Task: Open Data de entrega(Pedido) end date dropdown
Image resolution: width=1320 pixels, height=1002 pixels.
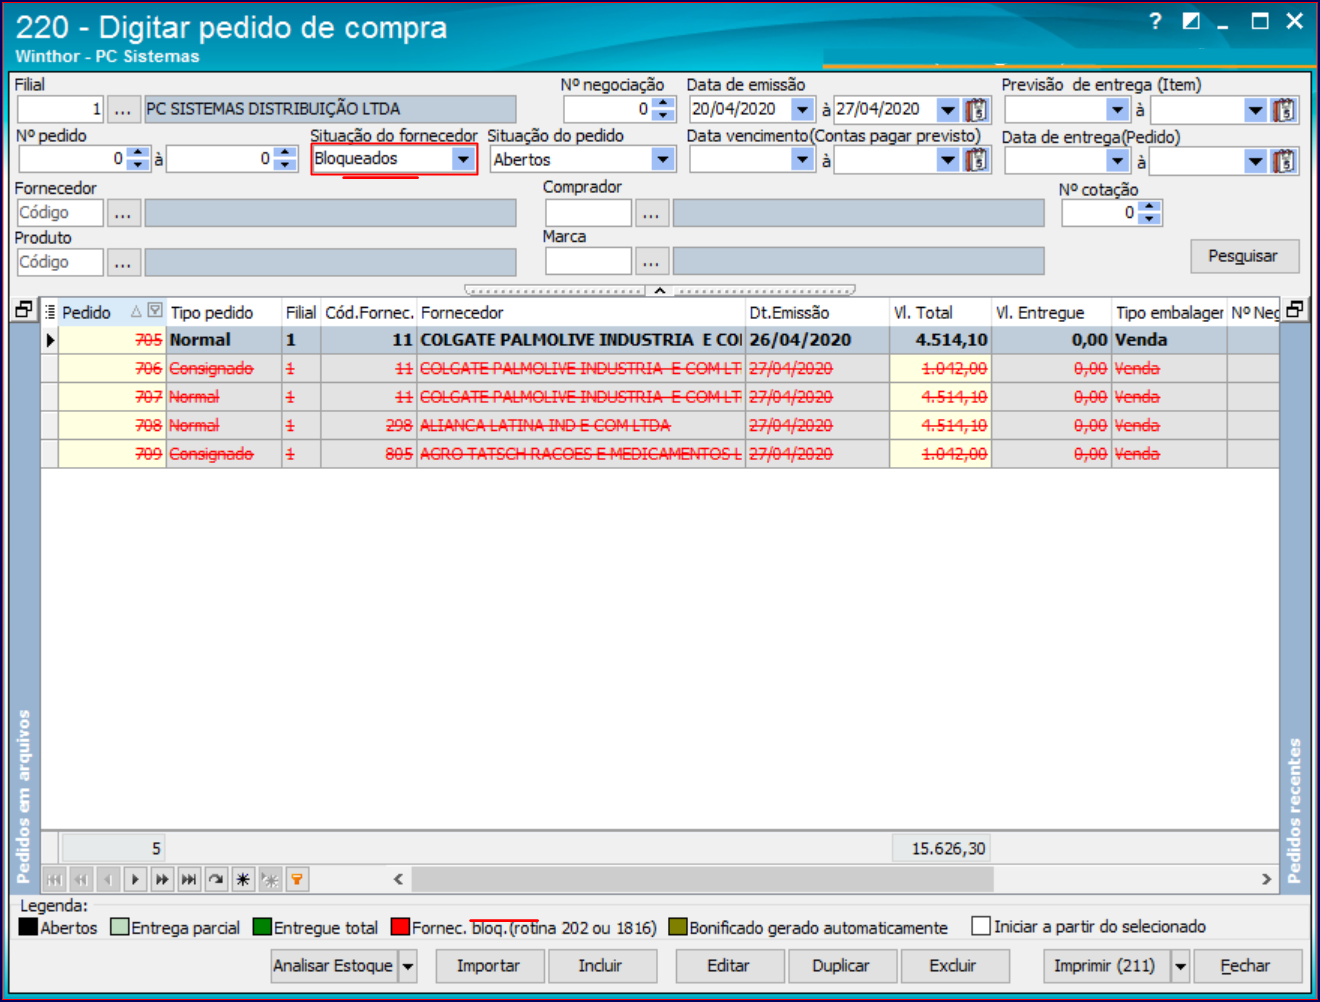Action: click(1256, 161)
